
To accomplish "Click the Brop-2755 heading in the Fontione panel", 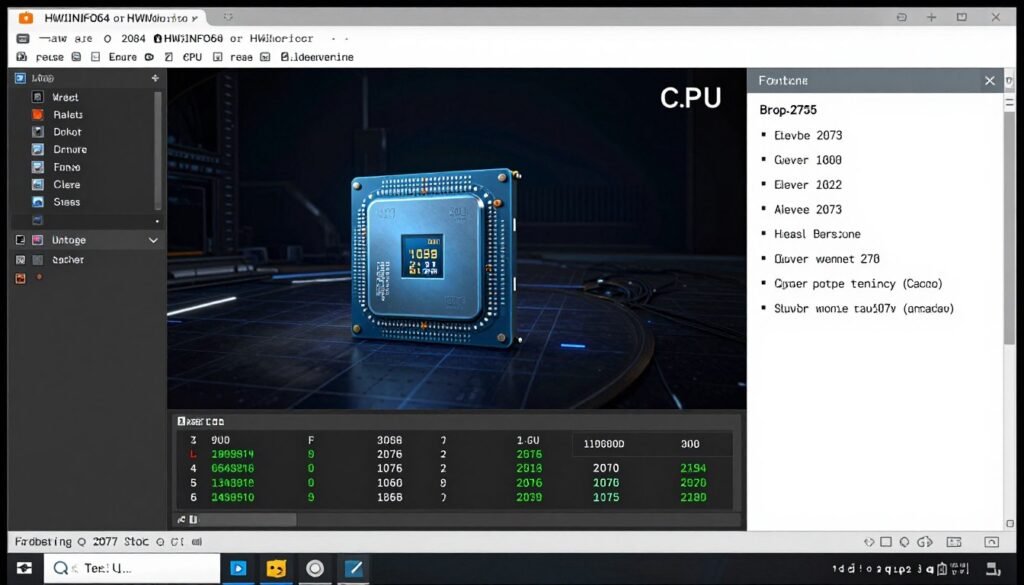I will pos(786,109).
